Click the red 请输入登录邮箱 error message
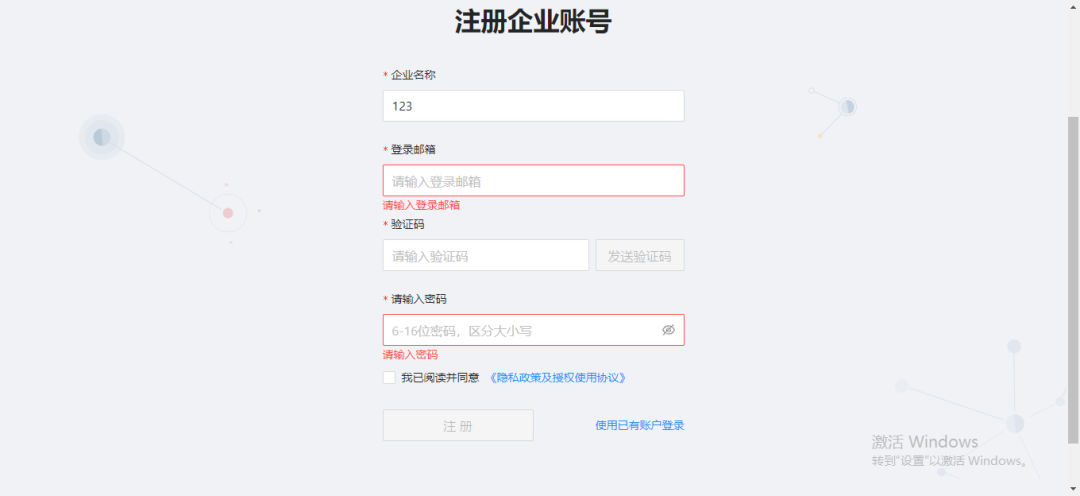This screenshot has height=496, width=1080. click(x=422, y=205)
